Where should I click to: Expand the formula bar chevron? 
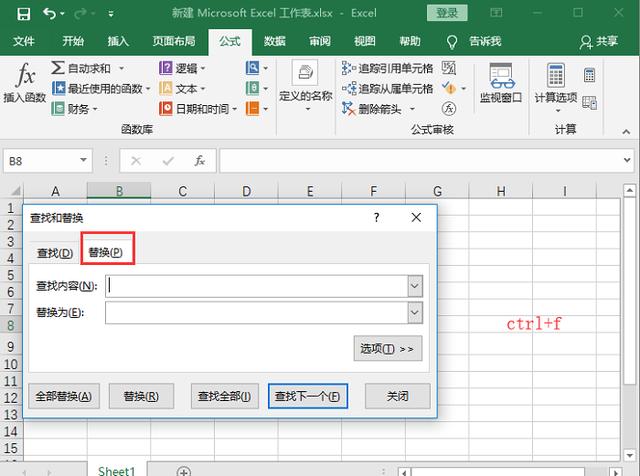[x=627, y=160]
